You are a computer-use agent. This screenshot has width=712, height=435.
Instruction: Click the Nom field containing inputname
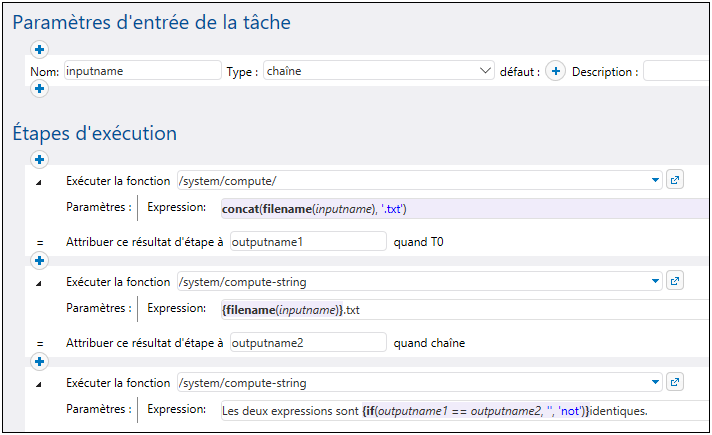[142, 71]
